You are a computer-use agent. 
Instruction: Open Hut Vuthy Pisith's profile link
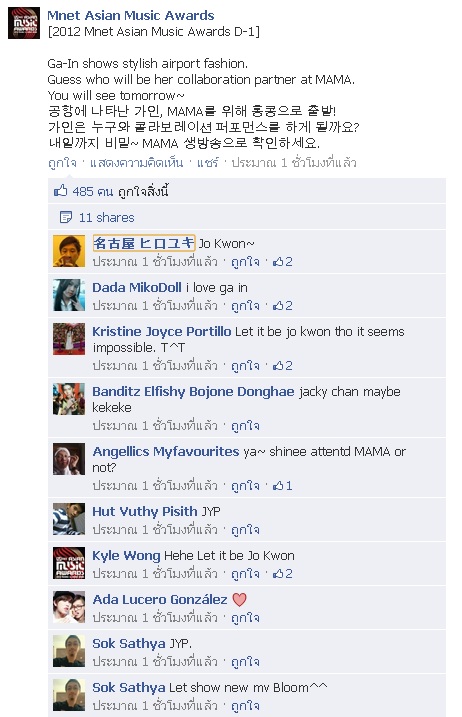coord(145,511)
